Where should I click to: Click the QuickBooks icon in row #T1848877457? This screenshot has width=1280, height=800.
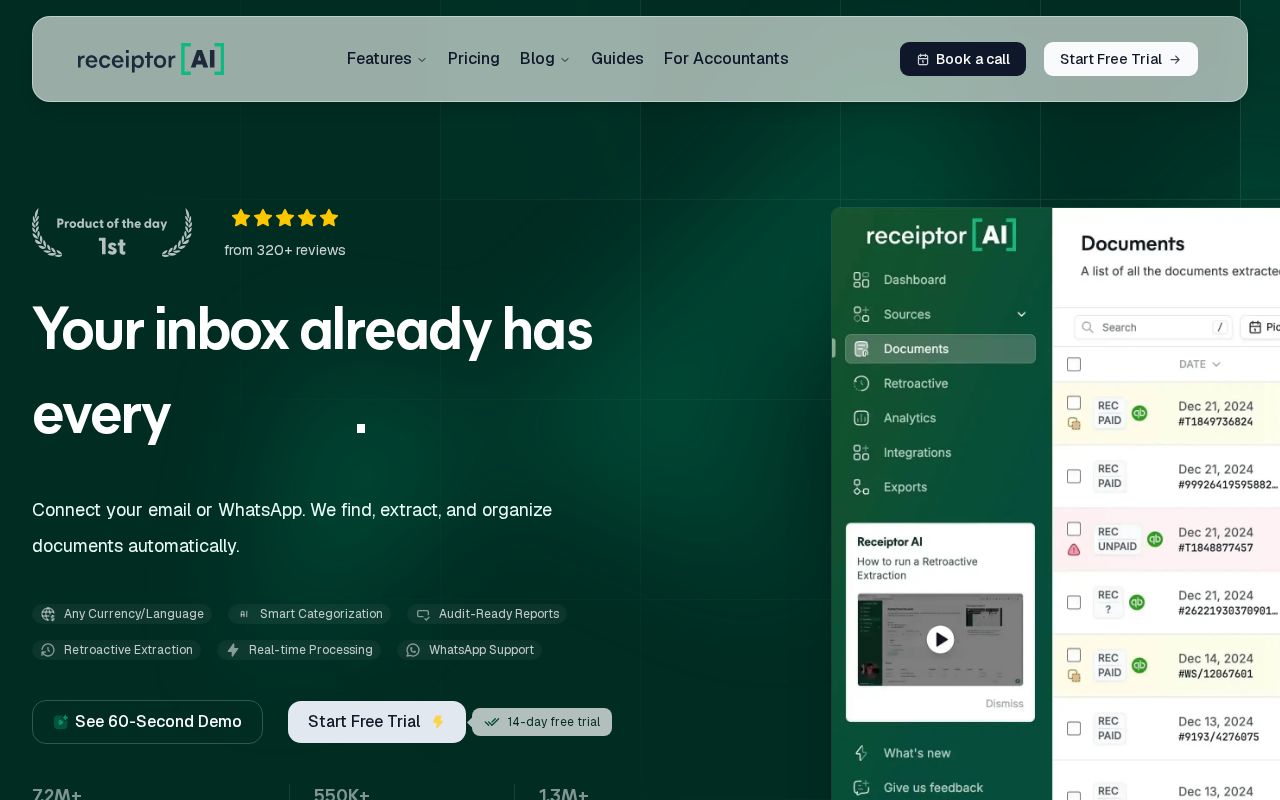click(x=1155, y=539)
